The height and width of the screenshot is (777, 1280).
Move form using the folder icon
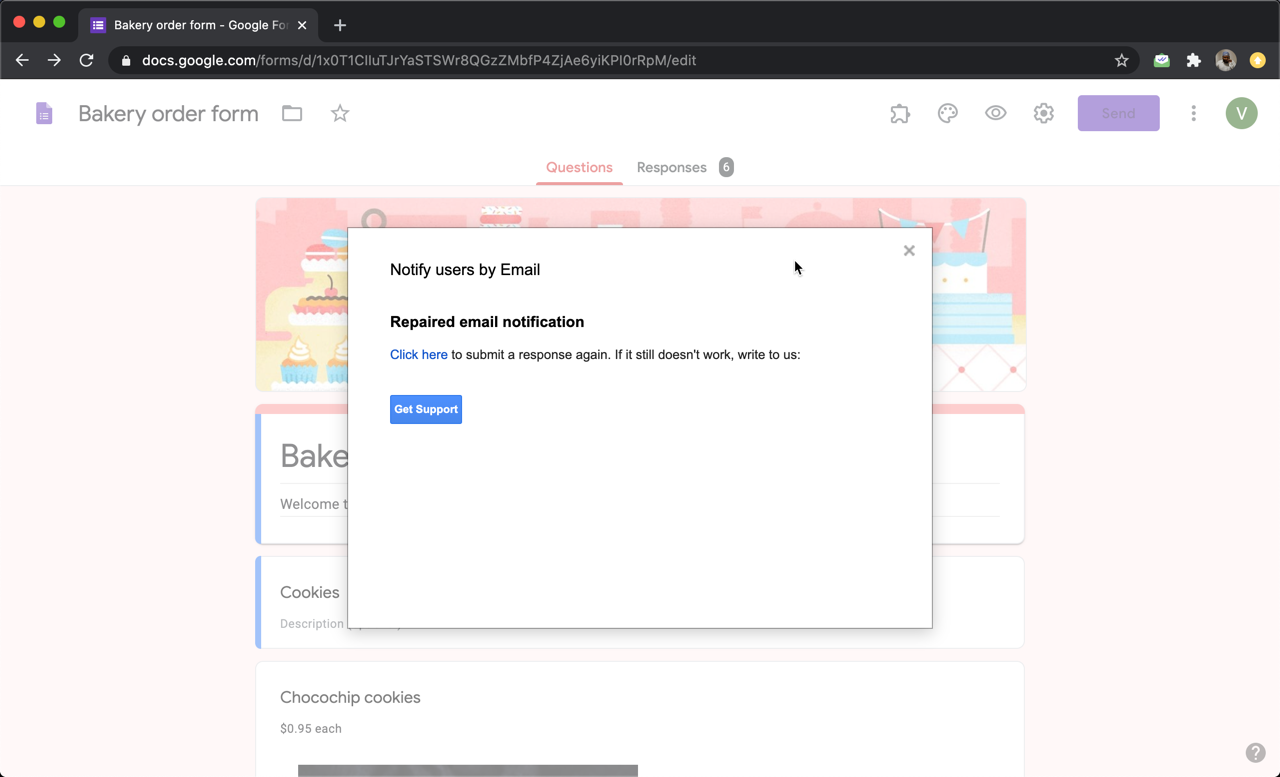(291, 113)
